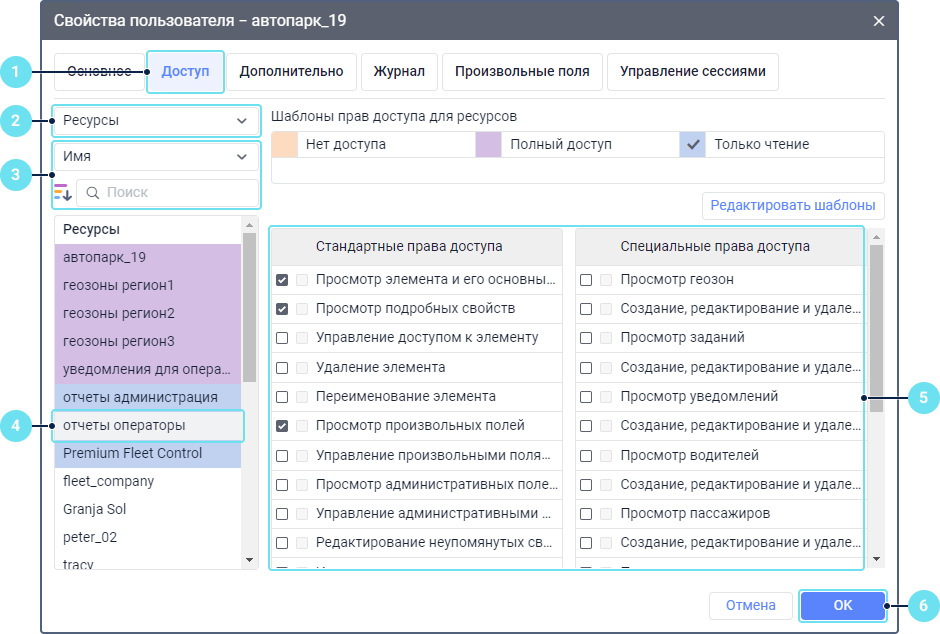
Task: Click the access rights panel scroll-up arrow
Action: (876, 238)
